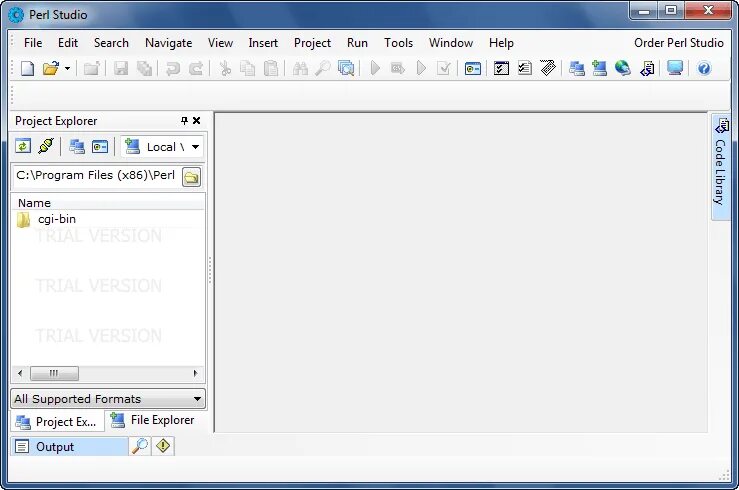The height and width of the screenshot is (490, 739).
Task: Open the Tools menu
Action: (398, 43)
